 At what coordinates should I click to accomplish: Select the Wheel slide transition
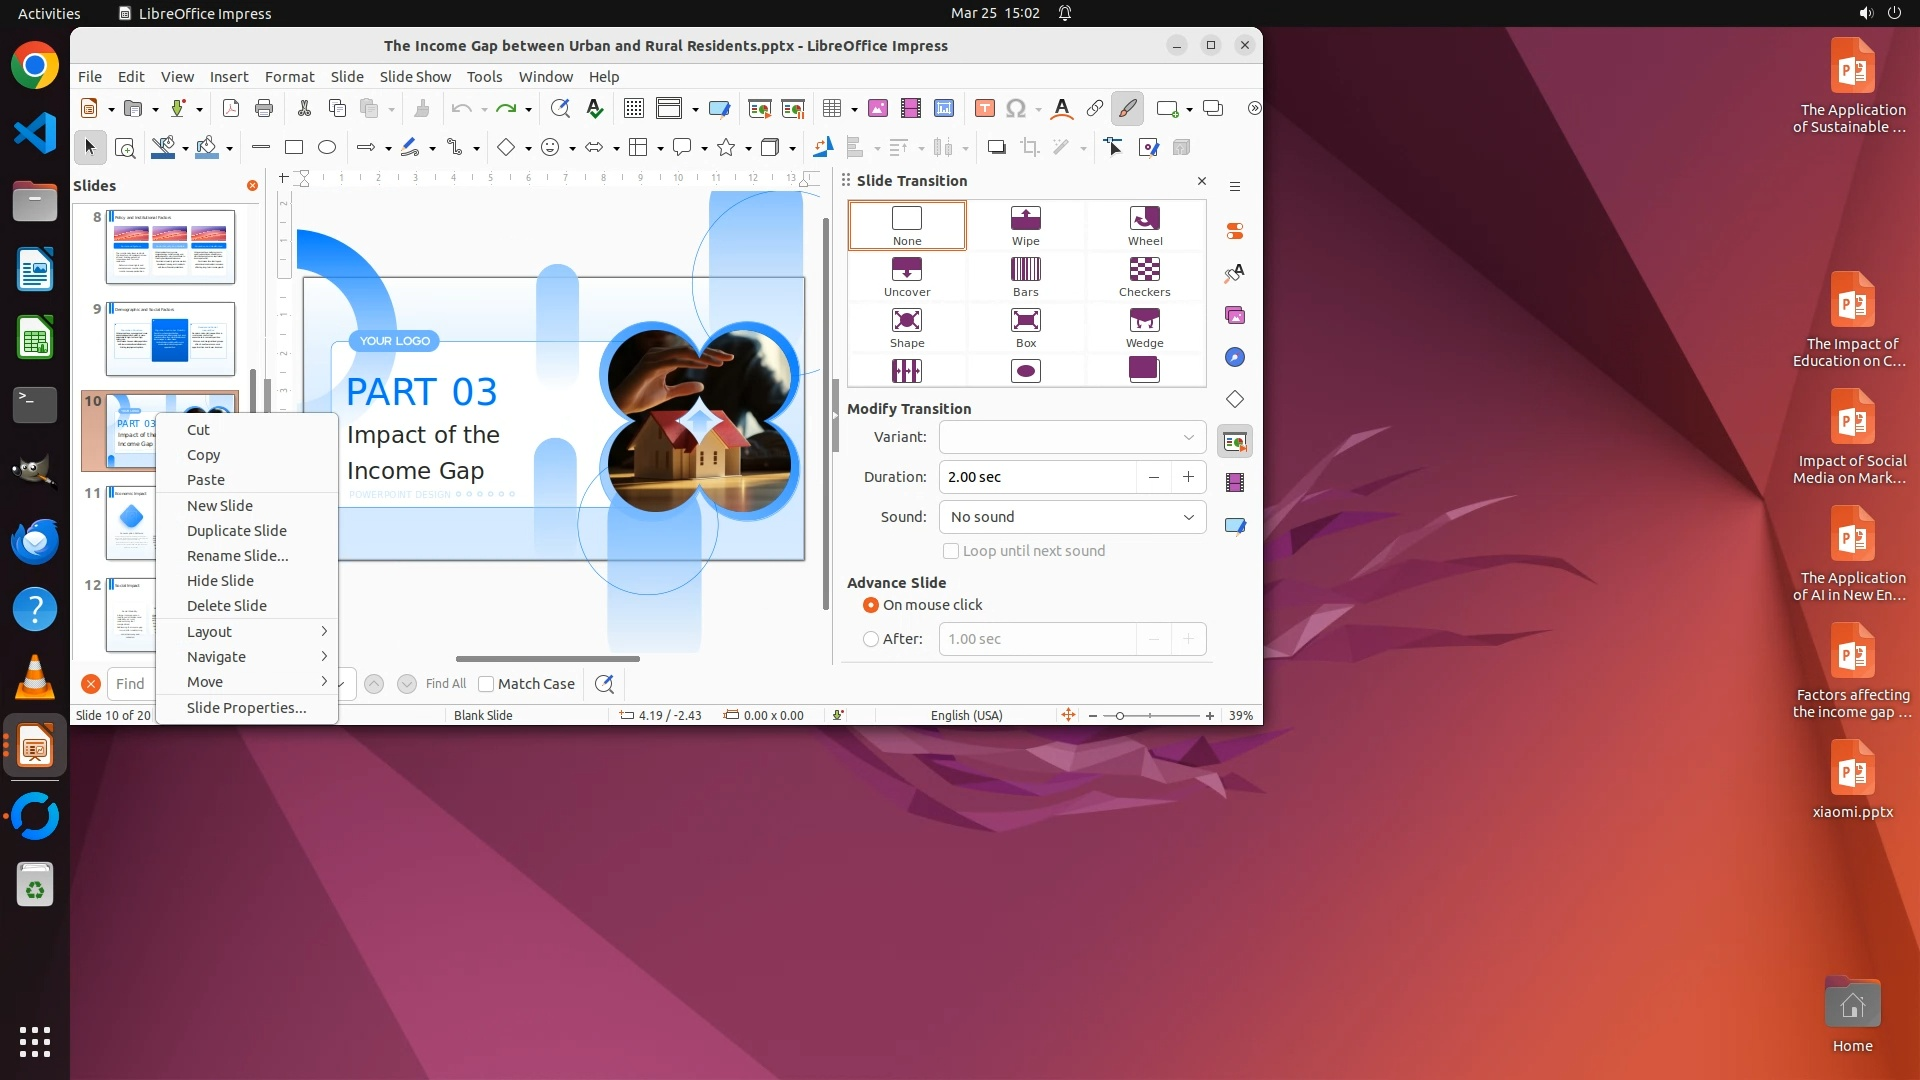pos(1144,225)
